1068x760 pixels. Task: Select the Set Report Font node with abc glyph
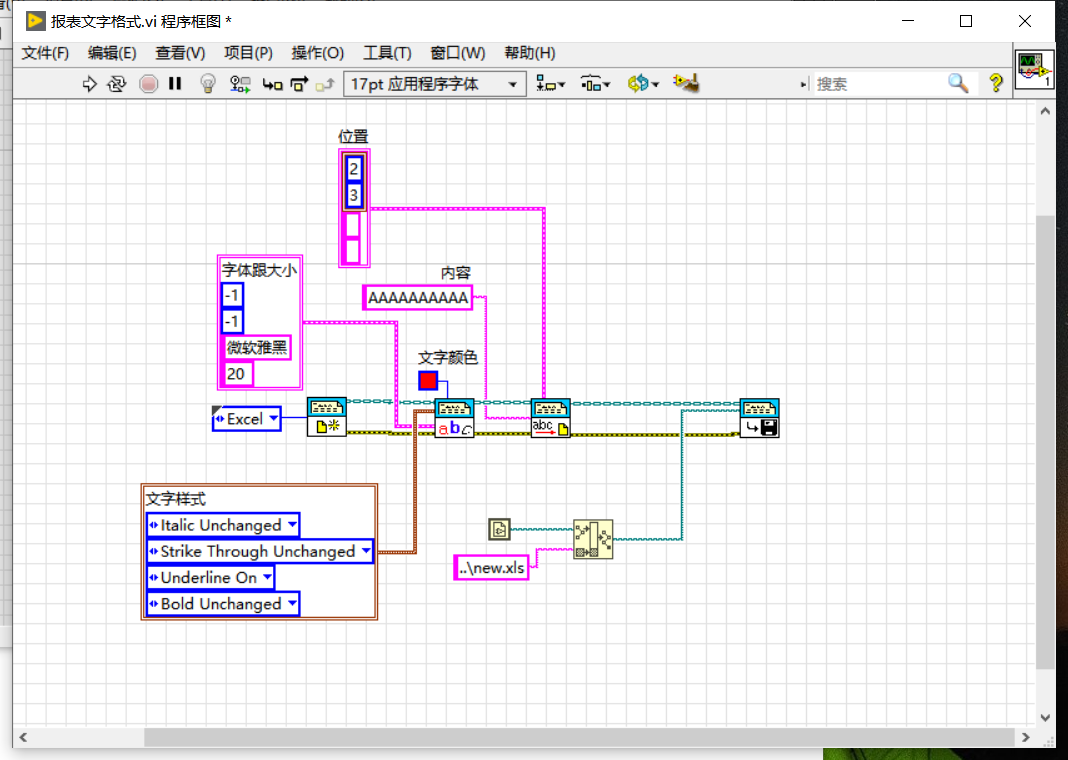pos(454,417)
